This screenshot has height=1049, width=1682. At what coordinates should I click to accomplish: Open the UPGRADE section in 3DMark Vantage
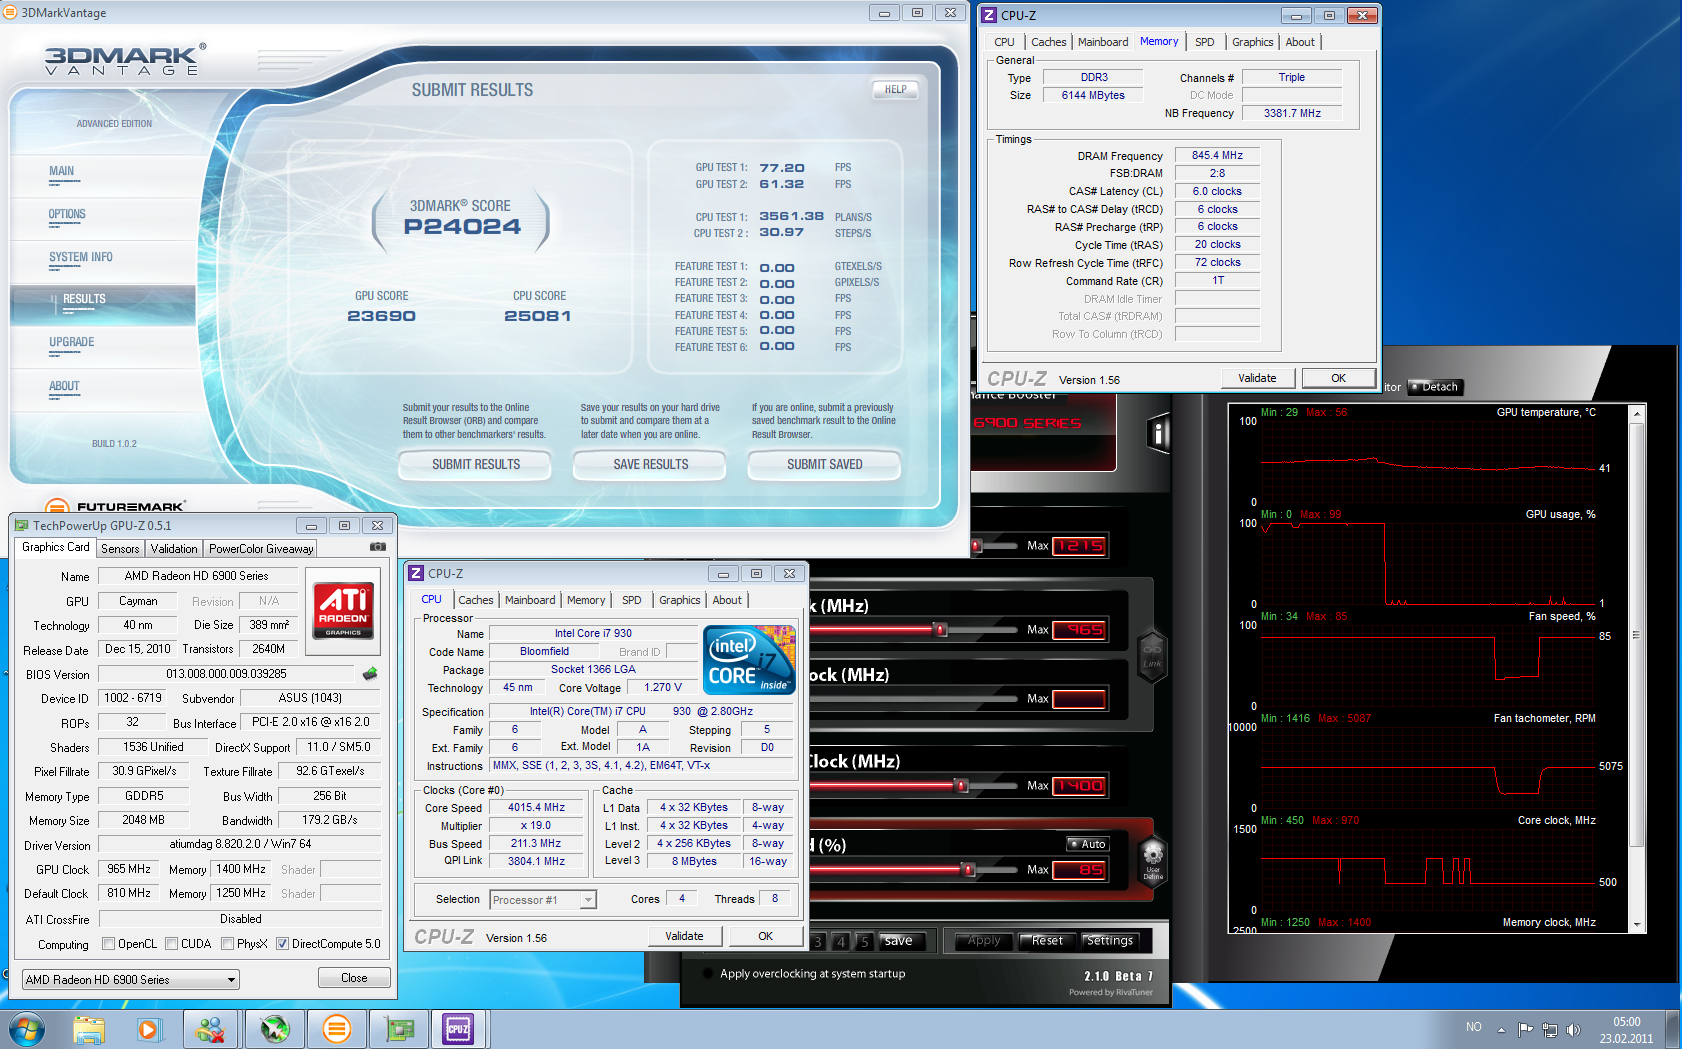point(72,342)
